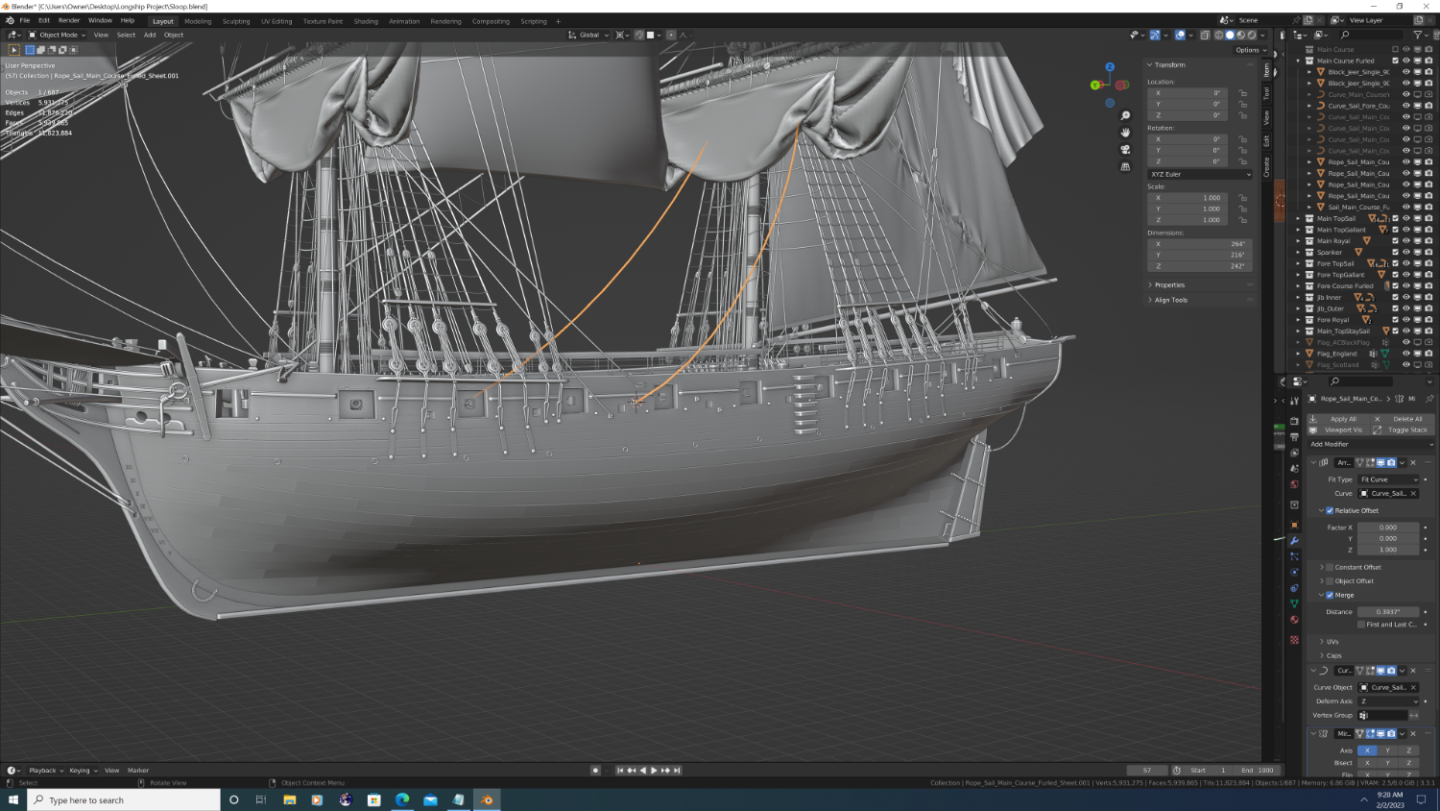Select rendered viewport shading
This screenshot has width=1440, height=811.
[x=1254, y=35]
